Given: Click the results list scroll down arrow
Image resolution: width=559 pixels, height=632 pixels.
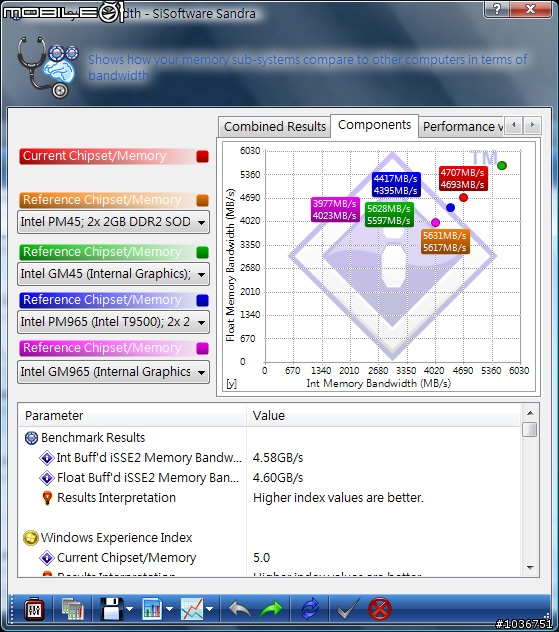Looking at the screenshot, I should click(530, 568).
